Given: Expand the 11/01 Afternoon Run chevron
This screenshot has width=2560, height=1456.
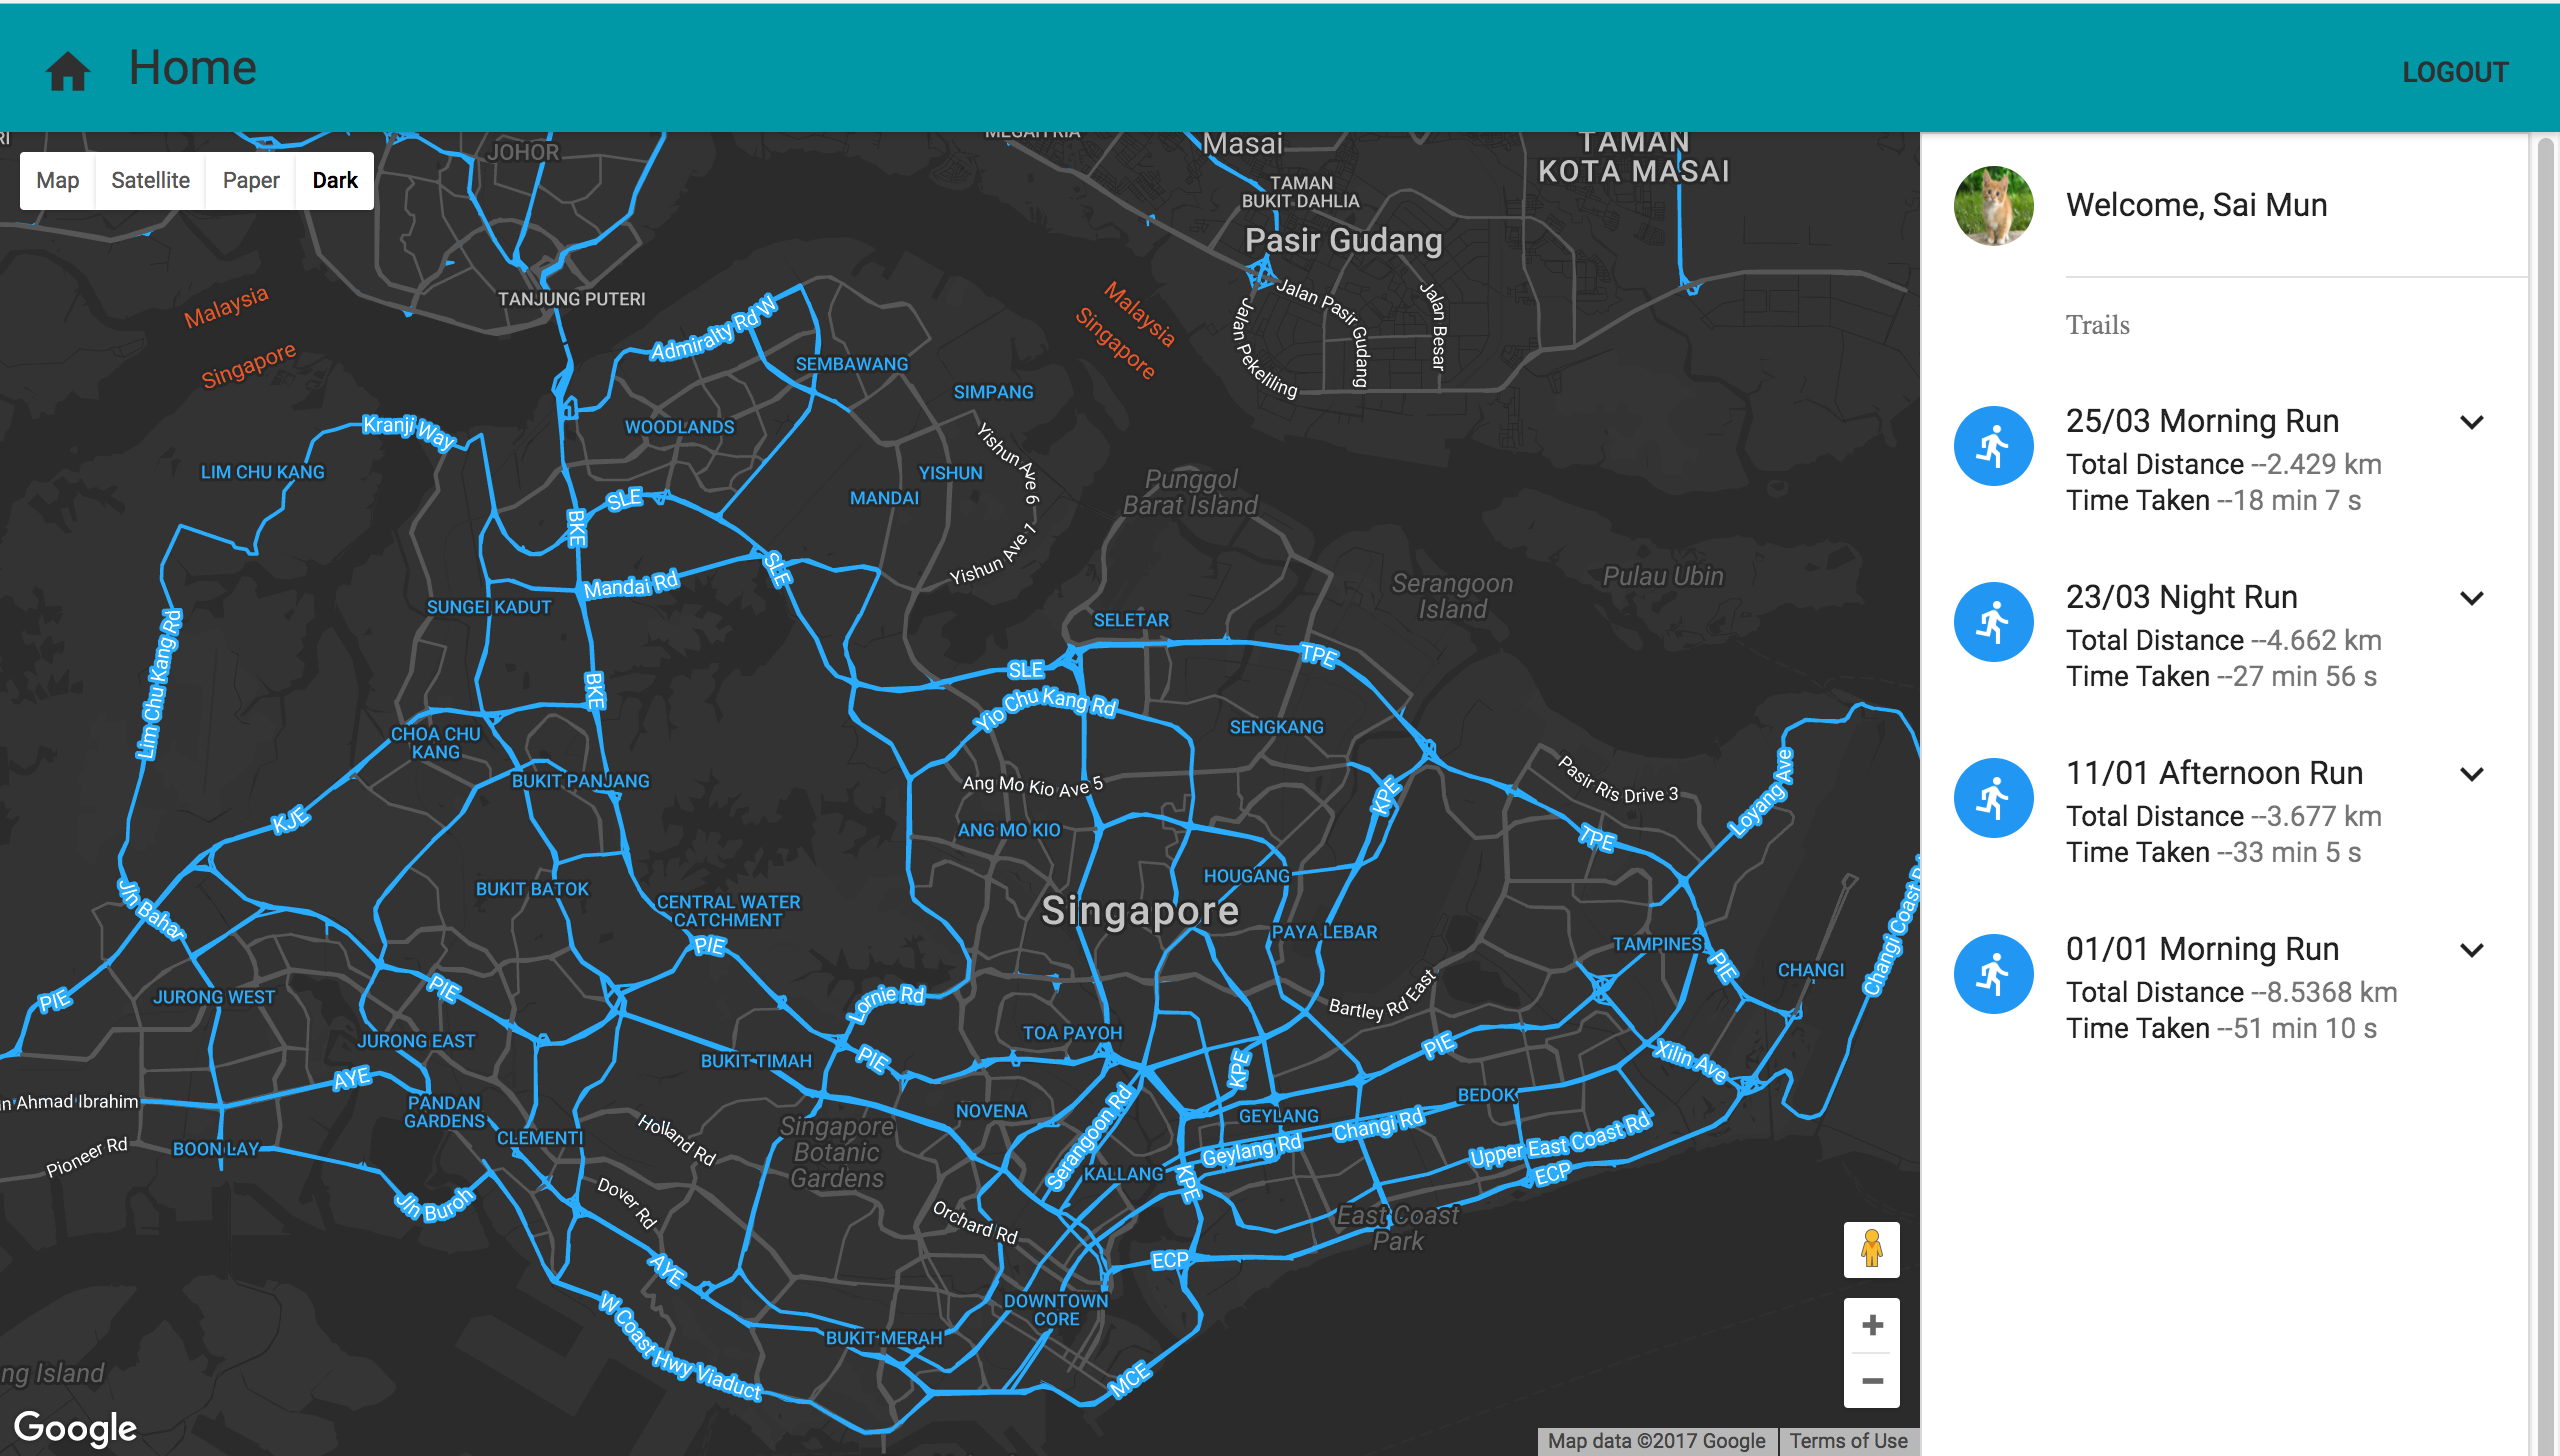Looking at the screenshot, I should pyautogui.click(x=2471, y=774).
